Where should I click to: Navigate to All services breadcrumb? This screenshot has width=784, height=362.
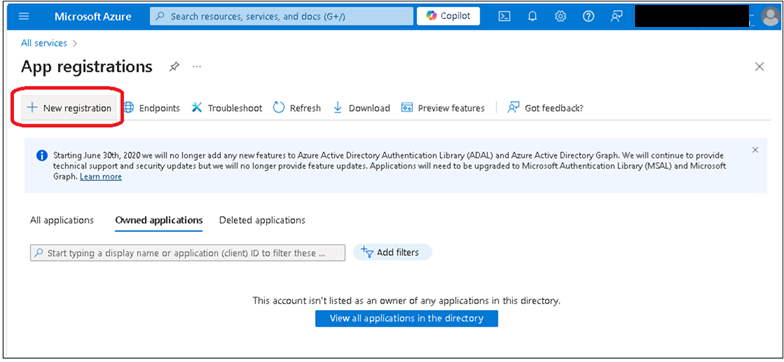pyautogui.click(x=44, y=43)
